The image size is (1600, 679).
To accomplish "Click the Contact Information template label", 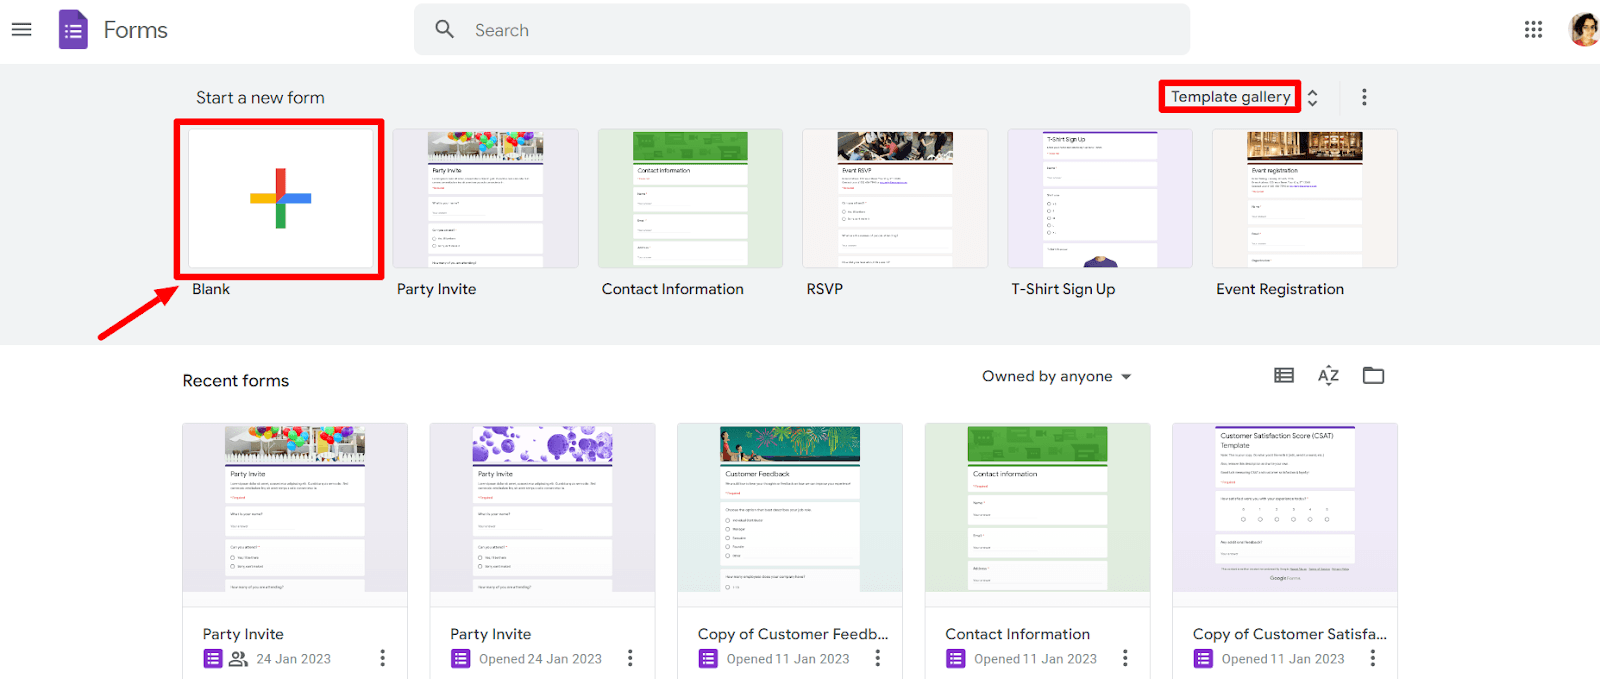I will 673,289.
